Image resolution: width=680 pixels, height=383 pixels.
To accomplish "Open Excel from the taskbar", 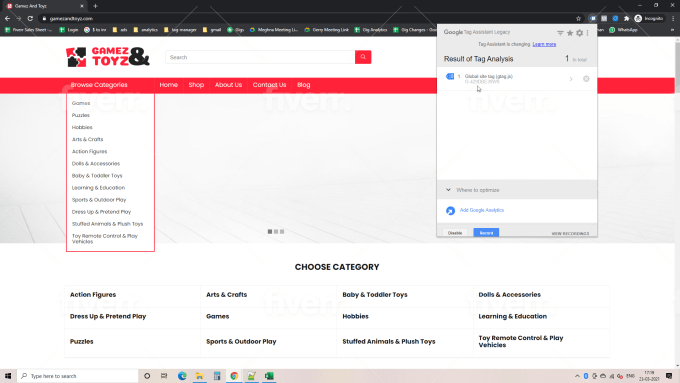I will (x=269, y=376).
